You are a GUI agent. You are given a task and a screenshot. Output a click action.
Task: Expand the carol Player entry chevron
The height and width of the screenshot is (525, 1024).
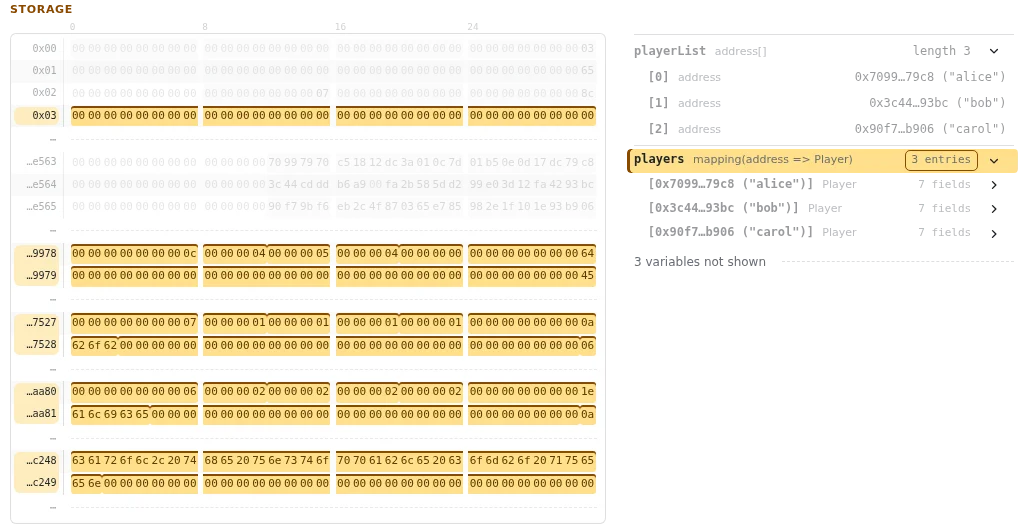point(994,233)
